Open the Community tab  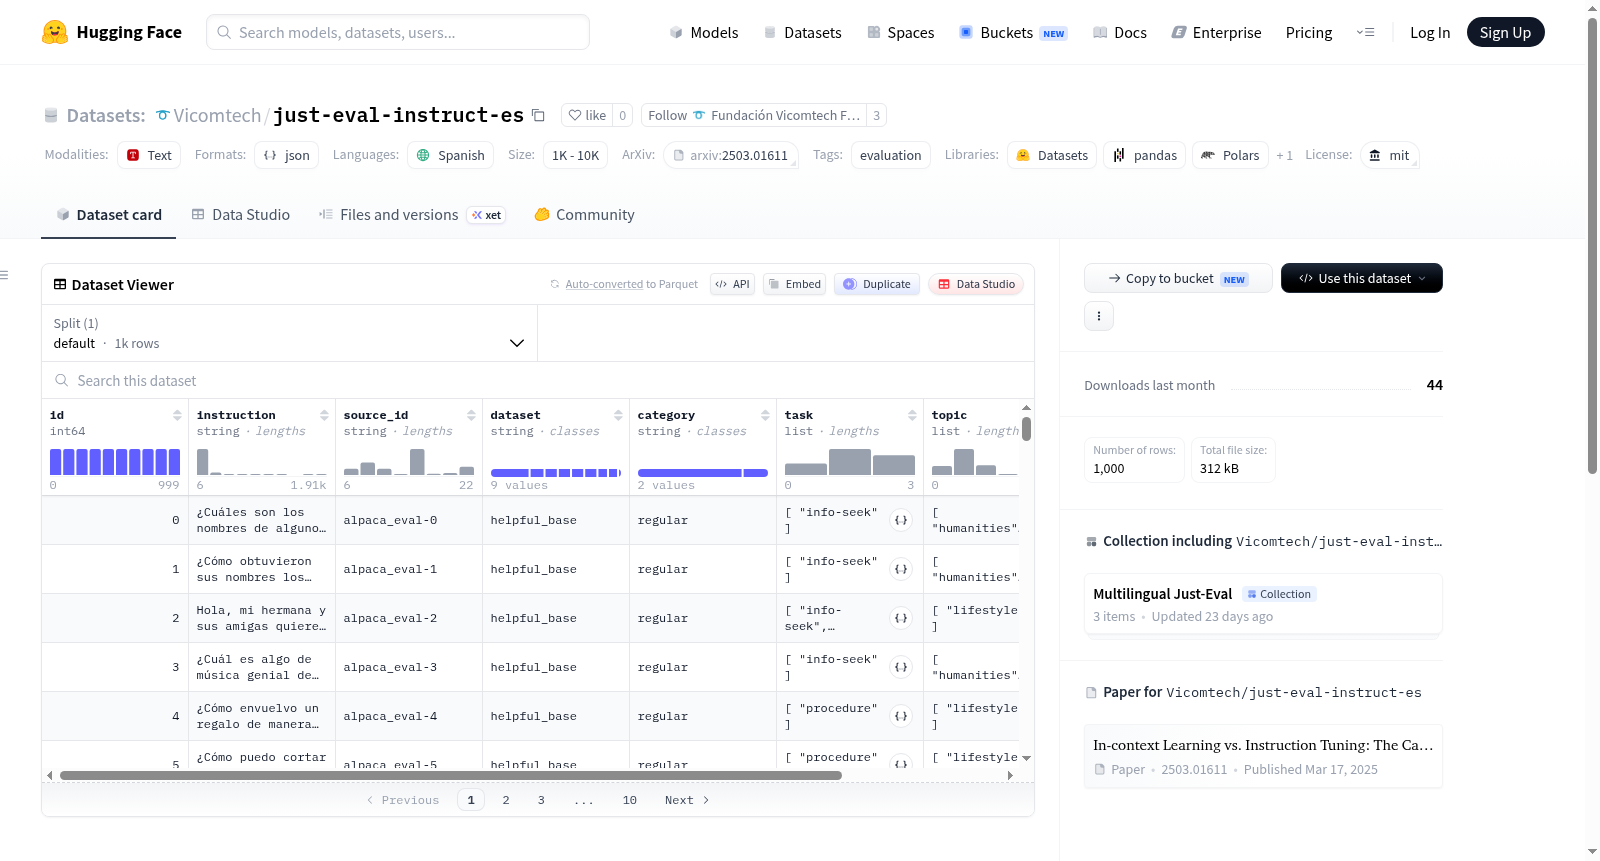pyautogui.click(x=584, y=214)
